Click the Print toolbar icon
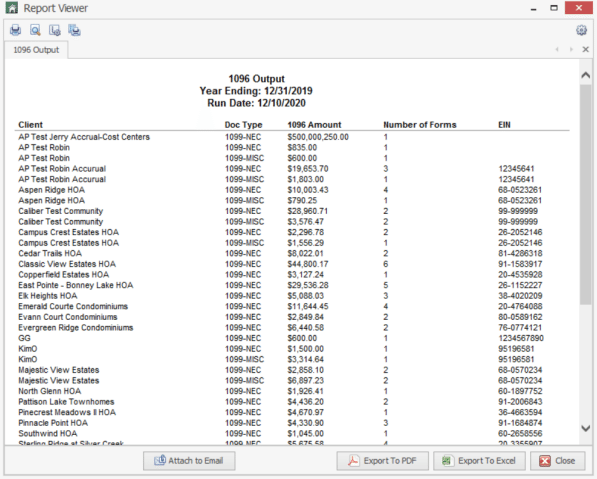This screenshot has width=597, height=479. pos(15,30)
